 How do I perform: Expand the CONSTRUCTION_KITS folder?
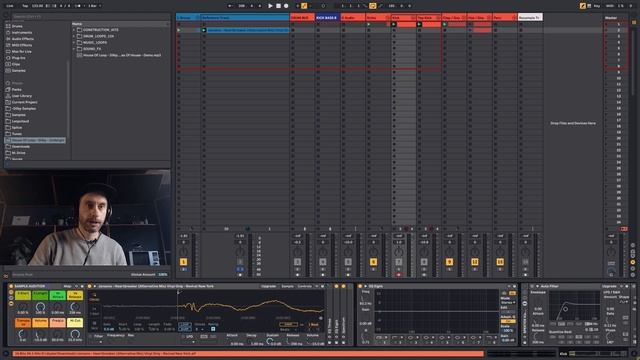[74, 30]
